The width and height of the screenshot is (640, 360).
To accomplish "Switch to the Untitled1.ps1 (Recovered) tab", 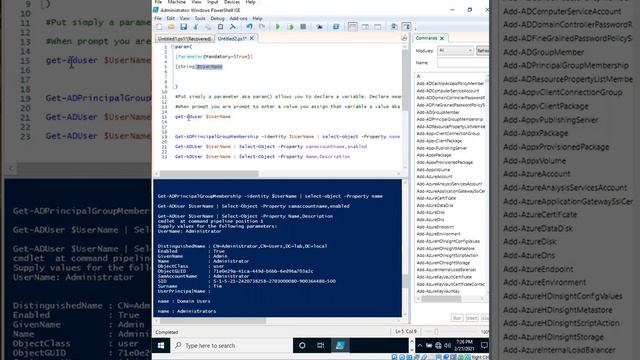I will pyautogui.click(x=184, y=39).
